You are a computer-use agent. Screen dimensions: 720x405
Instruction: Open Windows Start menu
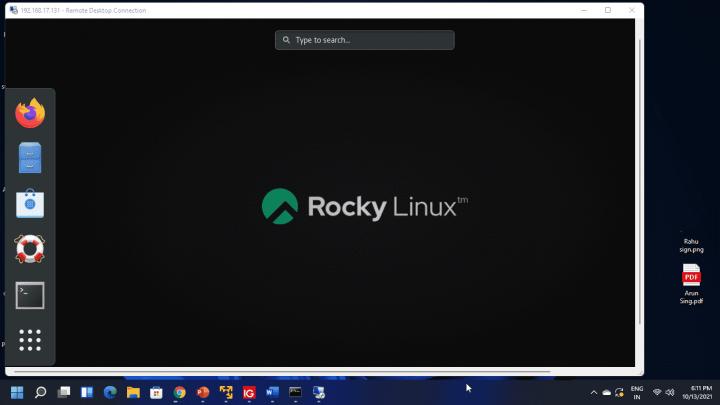coord(17,392)
